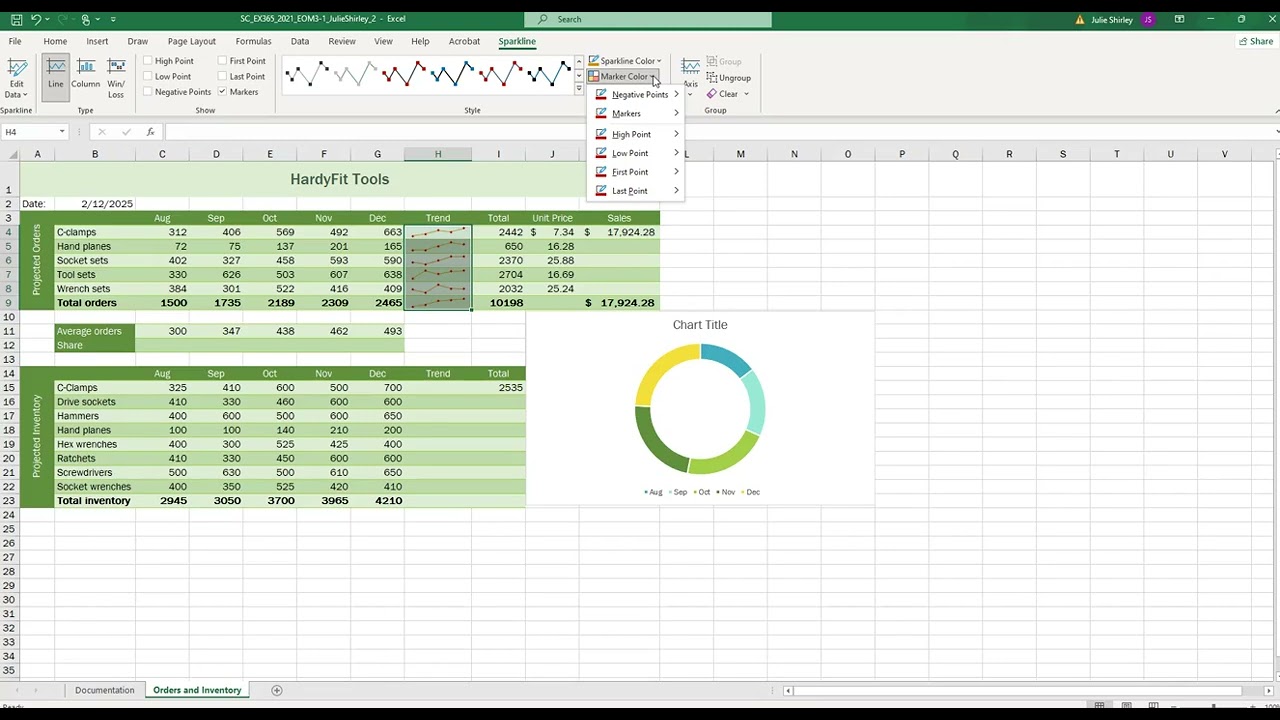
Task: Expand the formula bar chevron
Action: click(1277, 132)
